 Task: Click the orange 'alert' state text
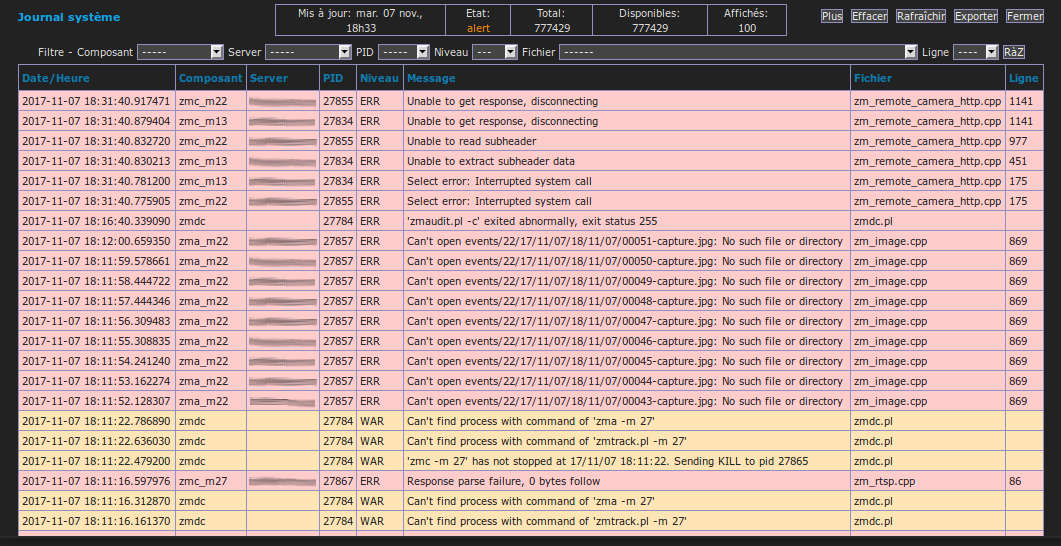click(478, 28)
